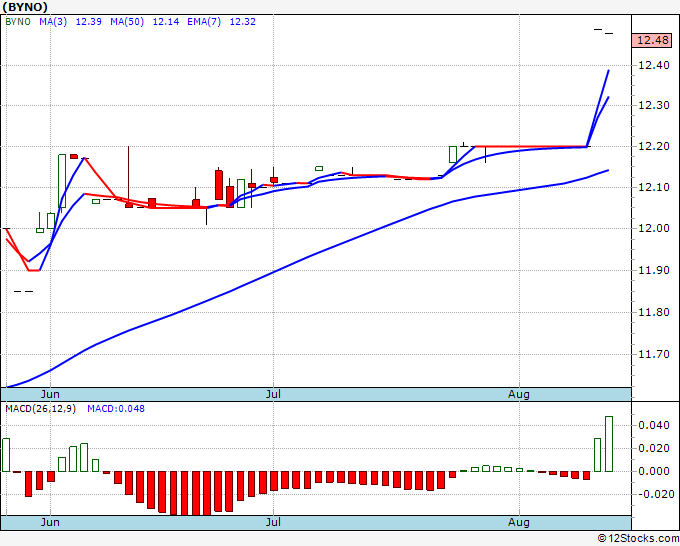
Task: Click Jul on the MACD panel date axis
Action: click(273, 522)
